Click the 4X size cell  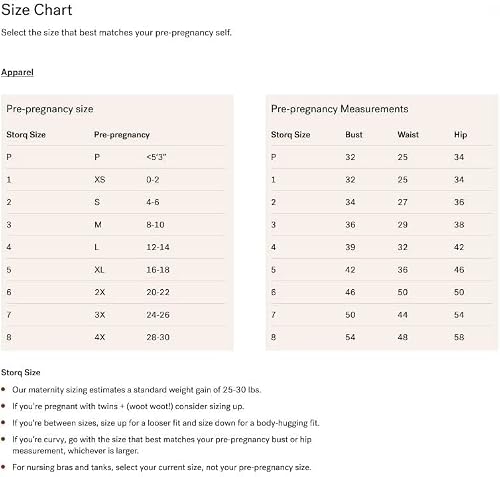[100, 337]
